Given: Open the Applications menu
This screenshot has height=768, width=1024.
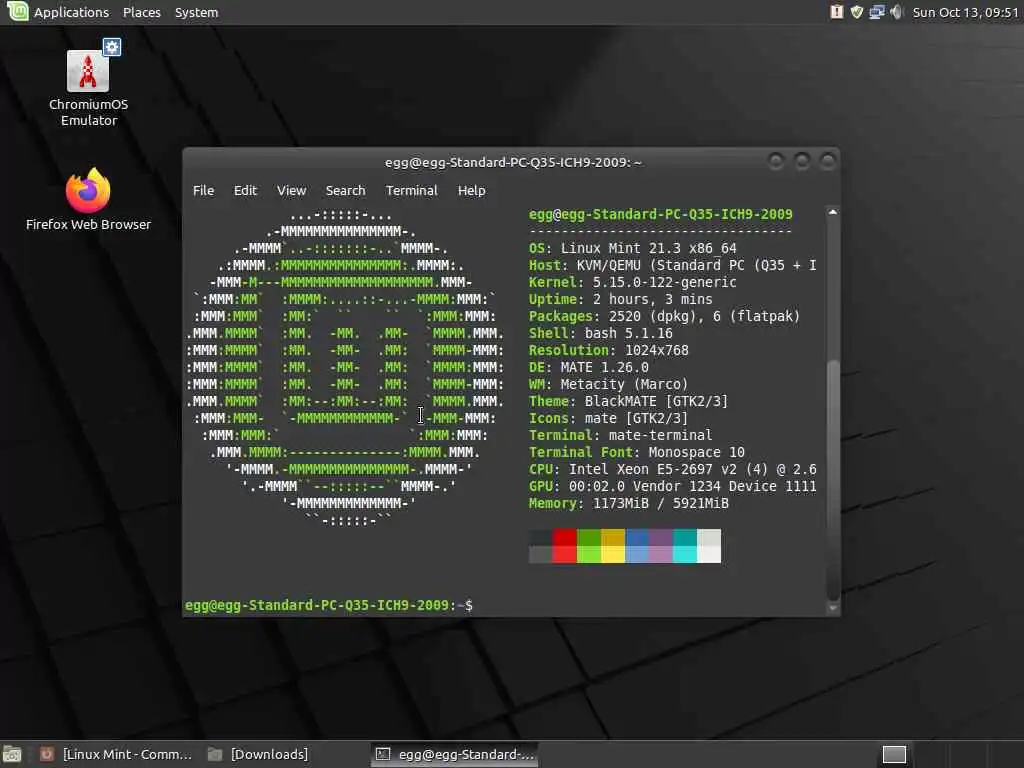Looking at the screenshot, I should pos(71,12).
